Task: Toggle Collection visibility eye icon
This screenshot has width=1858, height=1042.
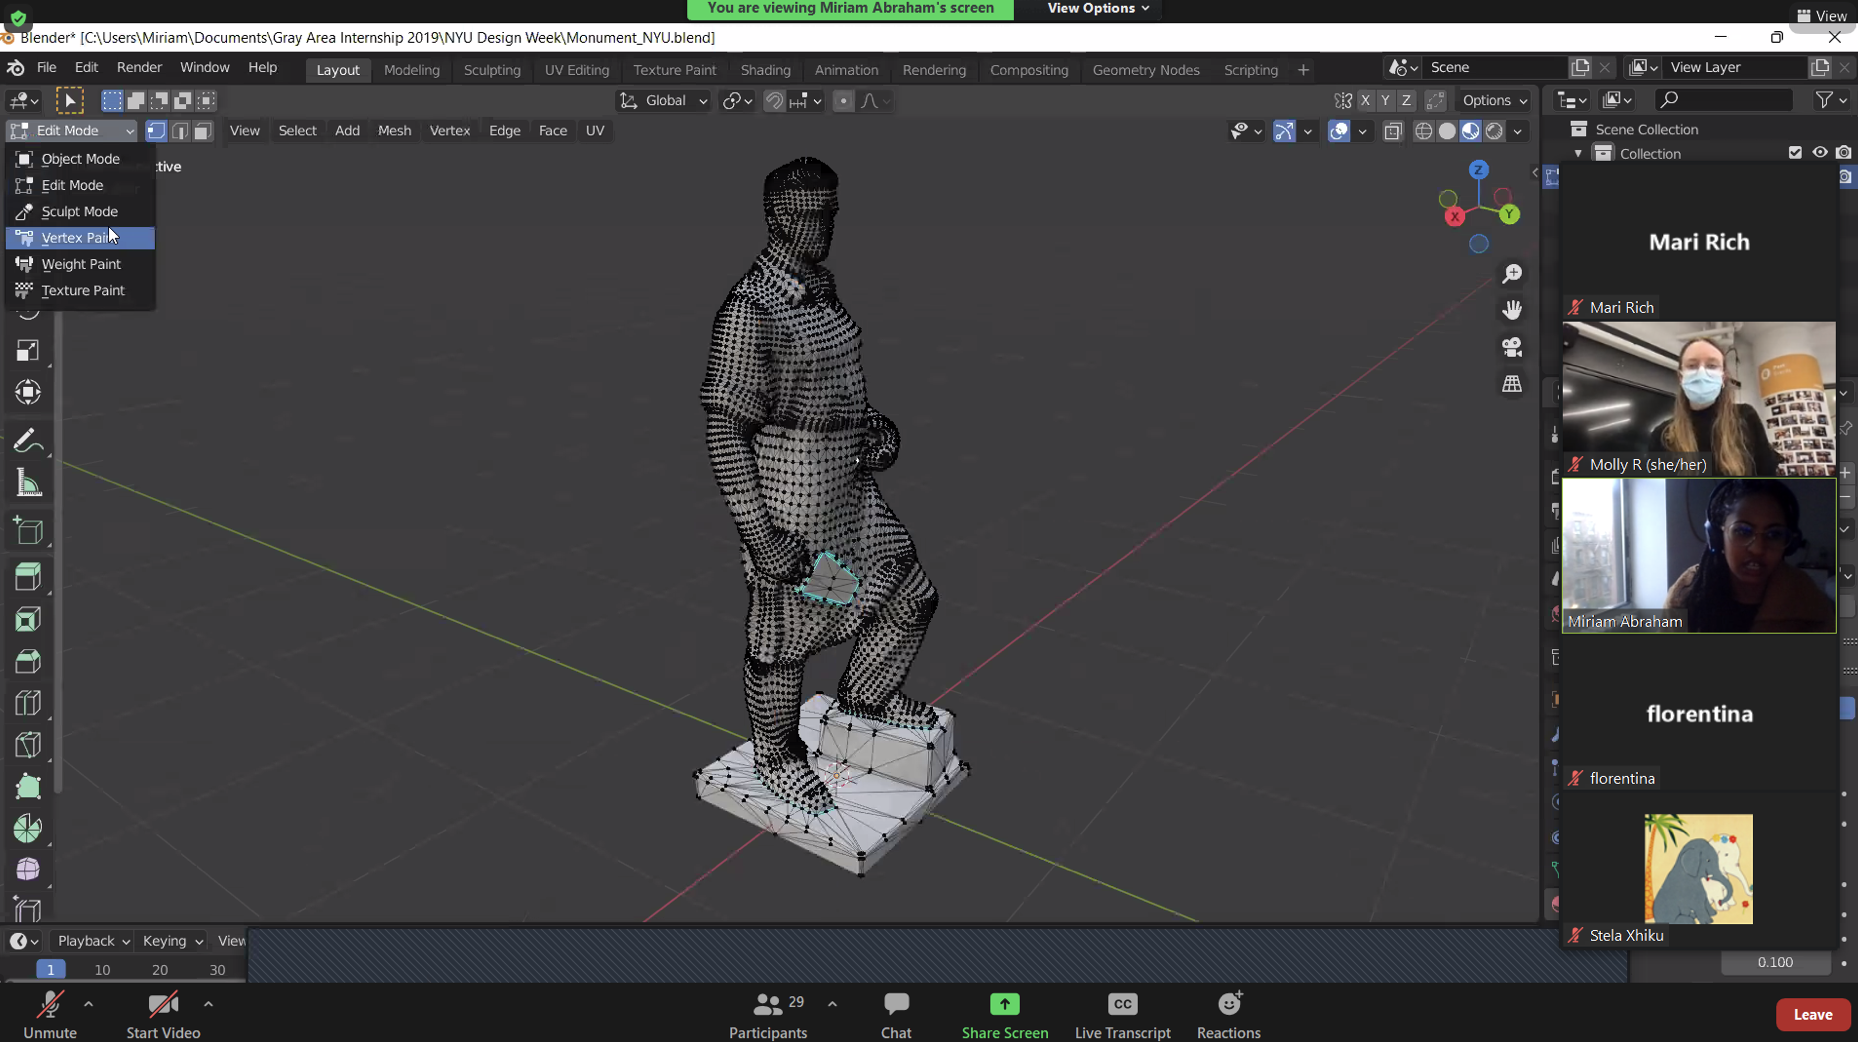Action: point(1819,153)
